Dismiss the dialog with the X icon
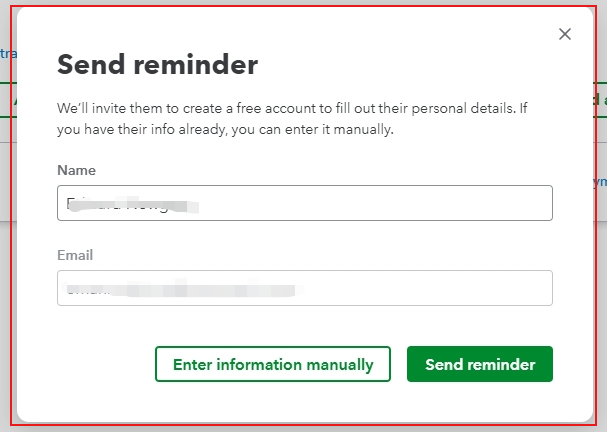This screenshot has height=432, width=607. click(x=565, y=34)
